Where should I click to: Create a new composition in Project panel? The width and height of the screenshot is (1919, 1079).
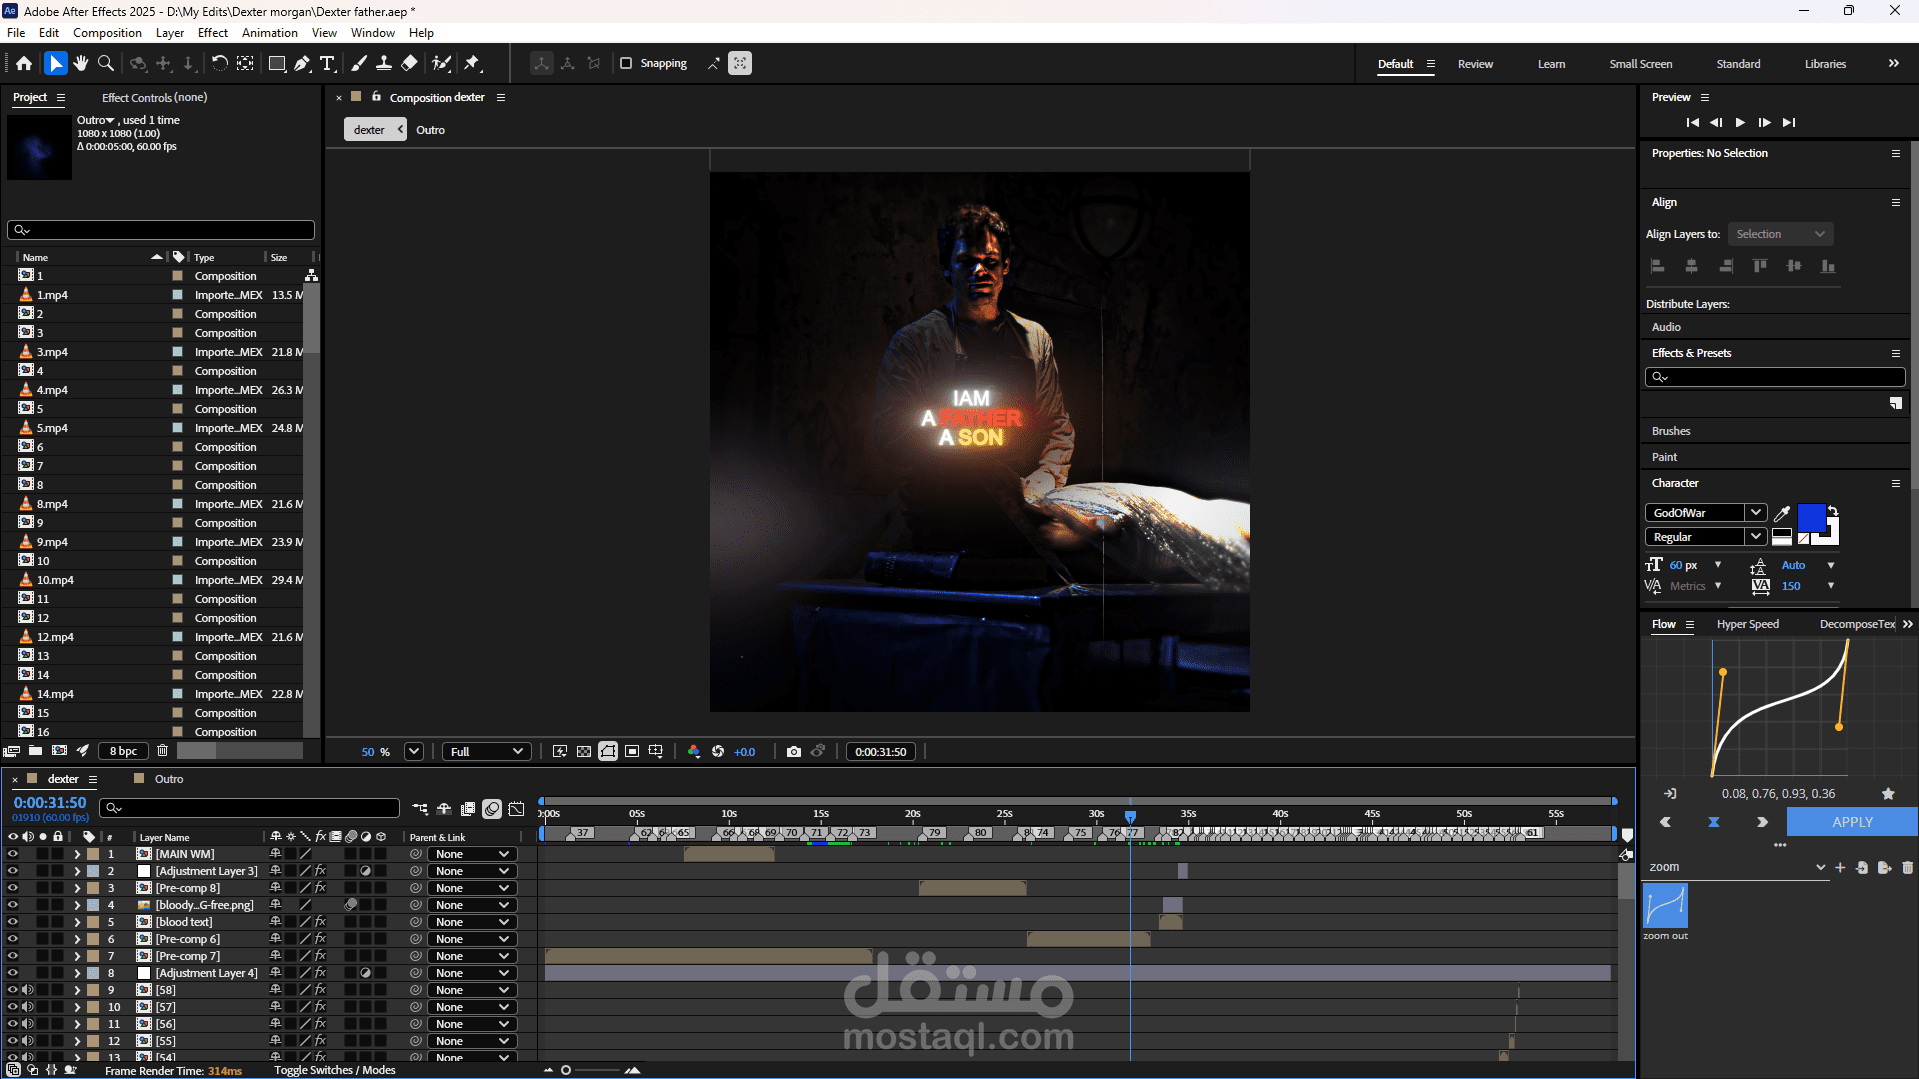point(59,751)
